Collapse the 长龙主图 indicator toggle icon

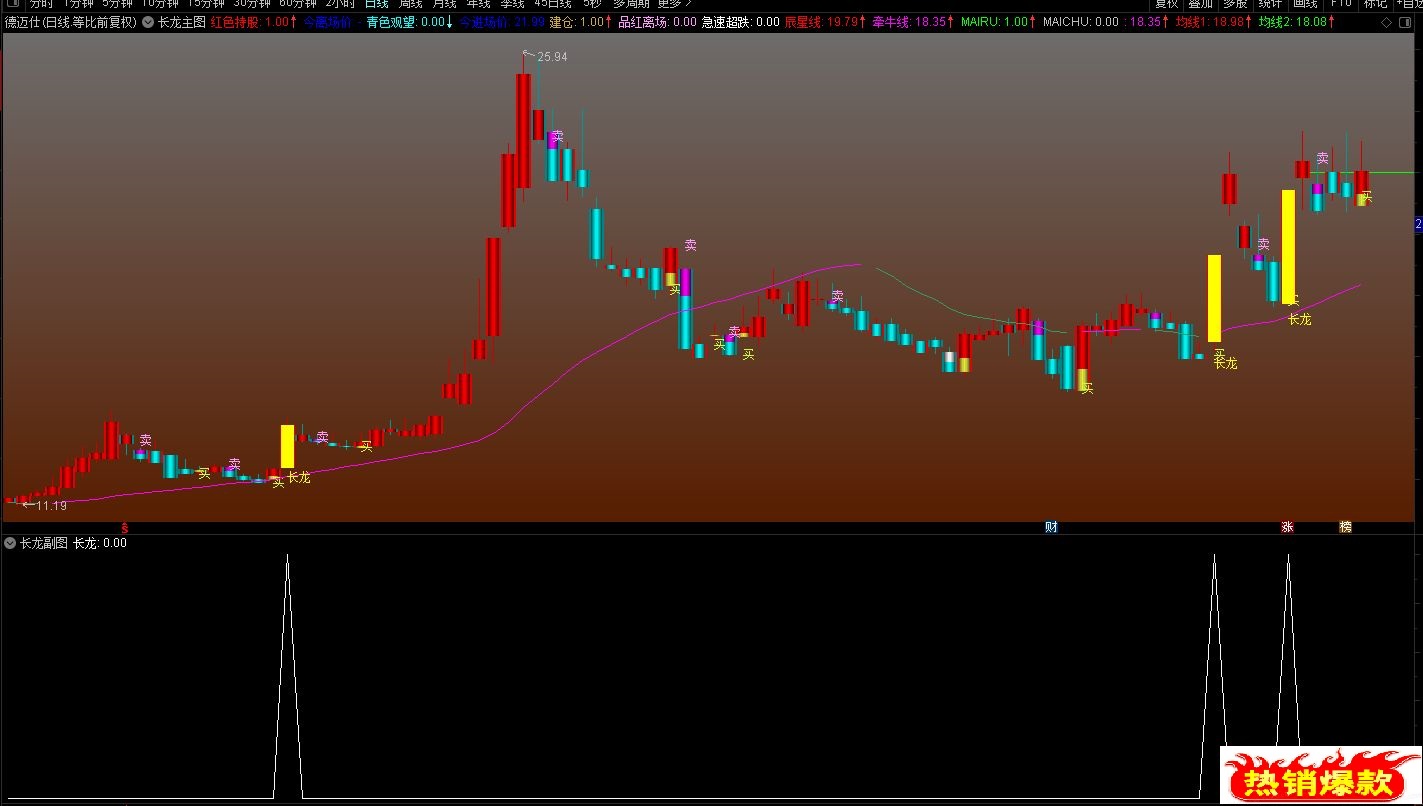[x=148, y=22]
